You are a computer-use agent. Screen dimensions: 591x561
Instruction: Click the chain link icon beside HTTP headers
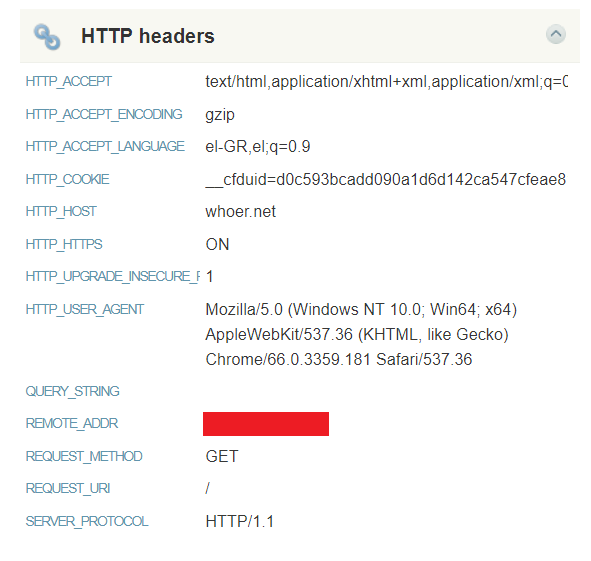tap(47, 37)
